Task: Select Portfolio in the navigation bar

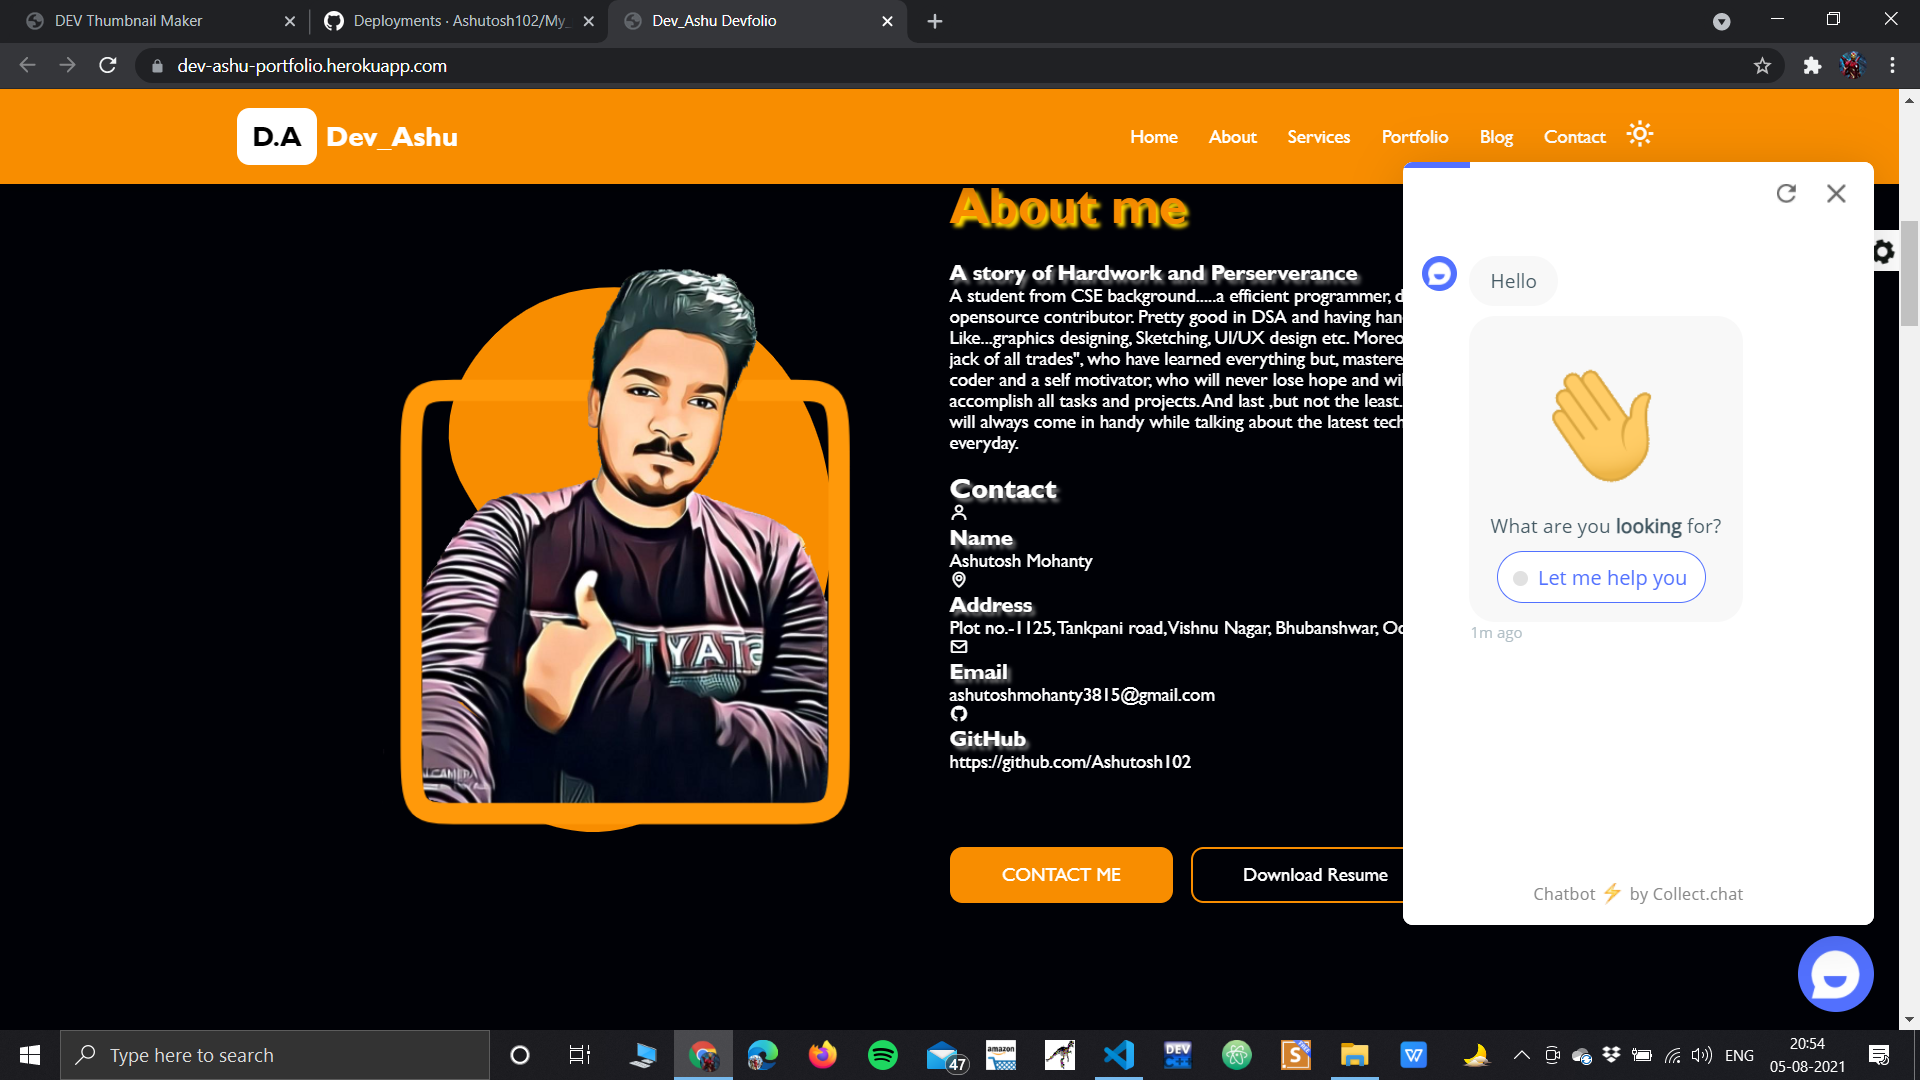Action: click(x=1414, y=137)
